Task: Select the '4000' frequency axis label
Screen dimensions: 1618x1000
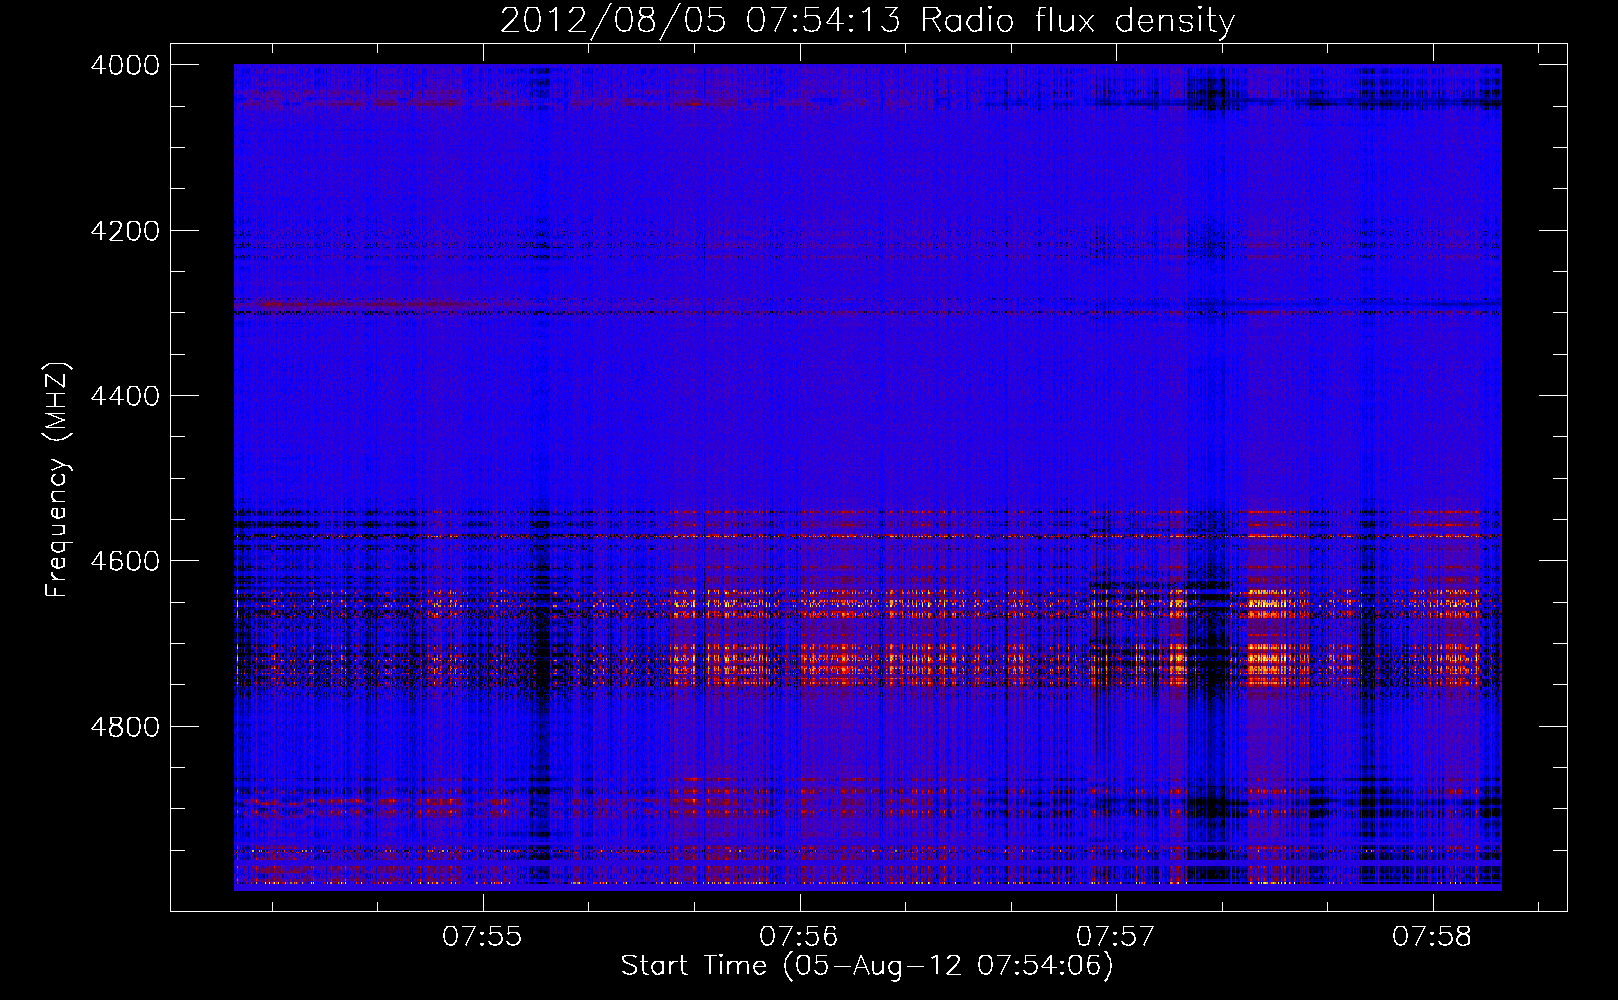Action: click(124, 65)
